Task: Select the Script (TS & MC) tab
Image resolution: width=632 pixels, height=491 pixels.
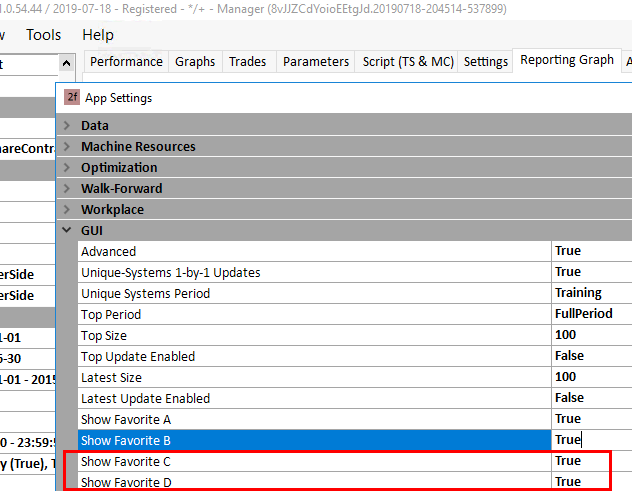Action: [x=407, y=62]
